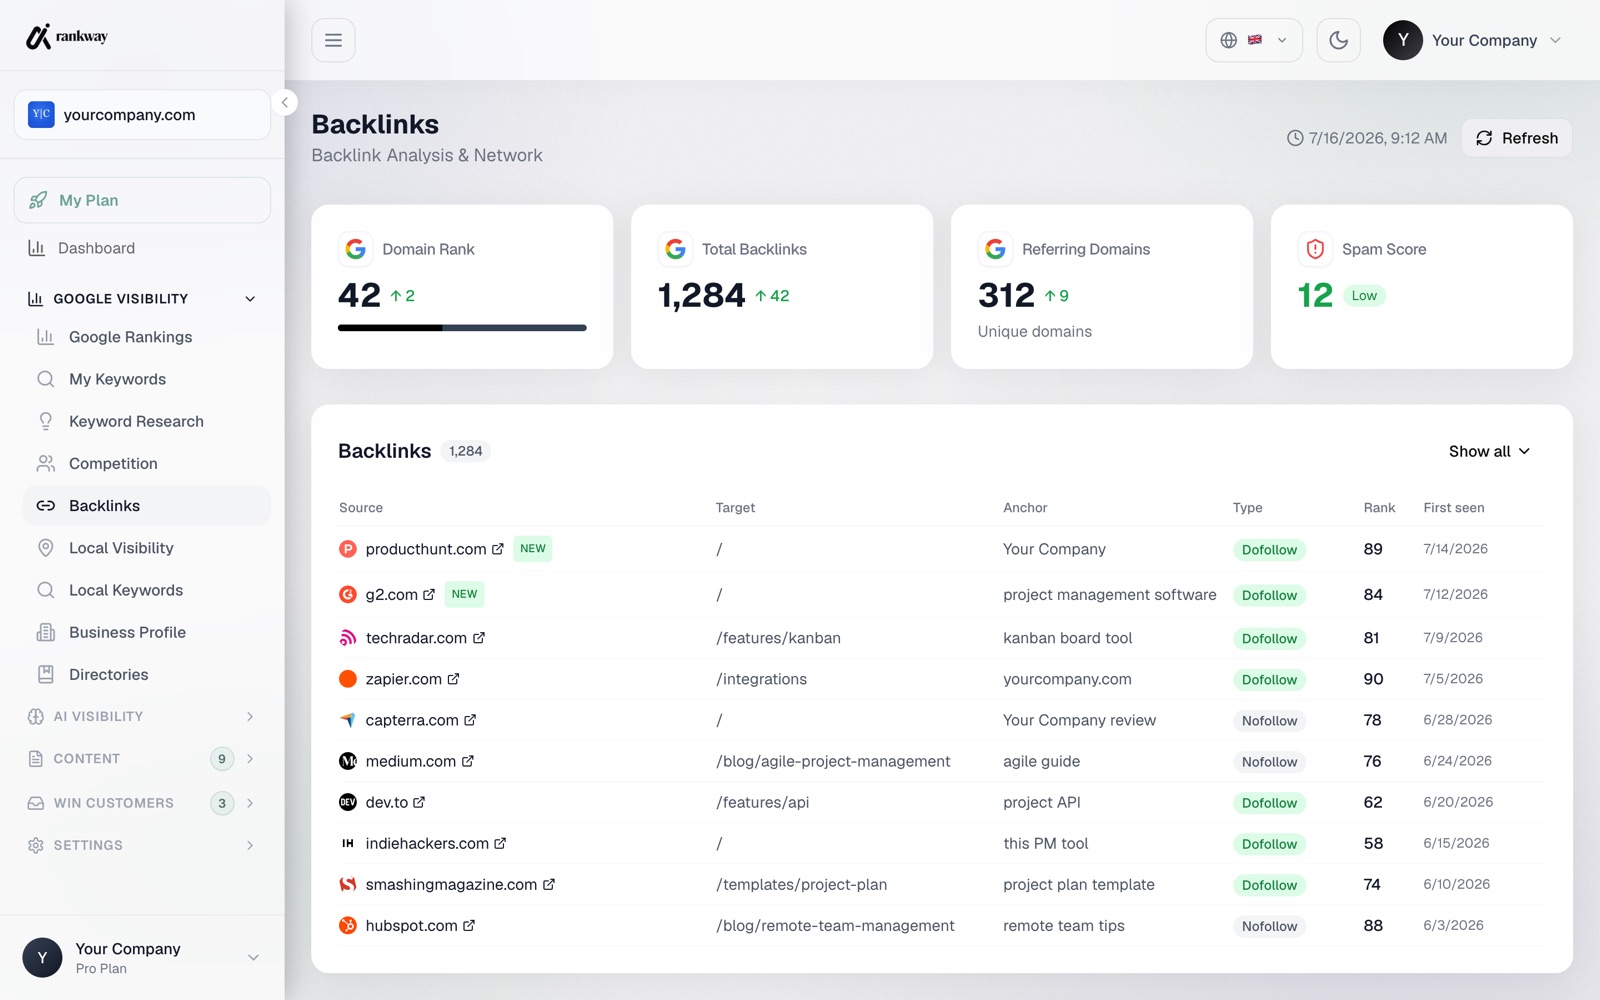The width and height of the screenshot is (1600, 1000).
Task: Open indiehackers.com external link icon
Action: coord(500,843)
